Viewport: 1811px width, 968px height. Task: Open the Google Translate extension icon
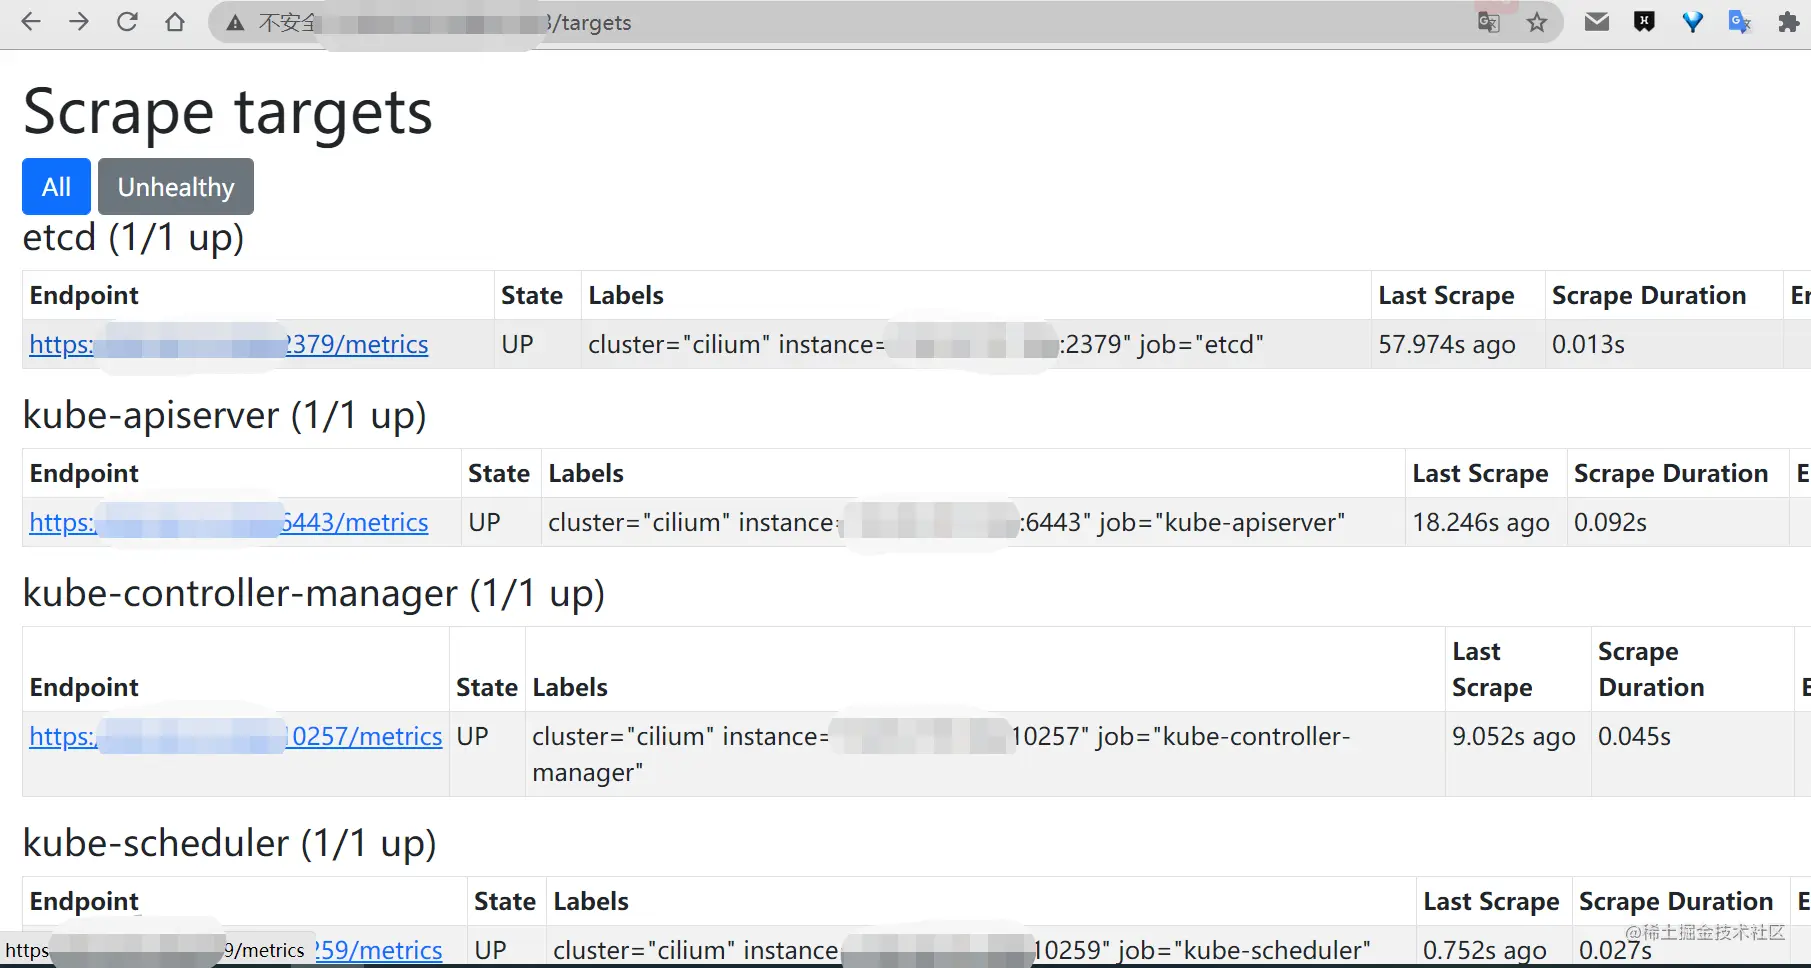tap(1740, 22)
